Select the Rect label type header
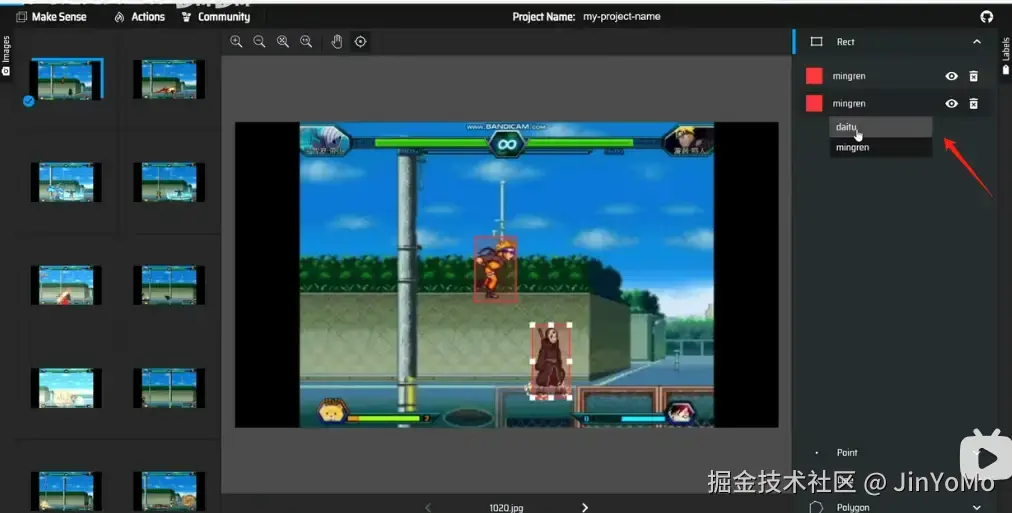1012x513 pixels. coord(896,41)
